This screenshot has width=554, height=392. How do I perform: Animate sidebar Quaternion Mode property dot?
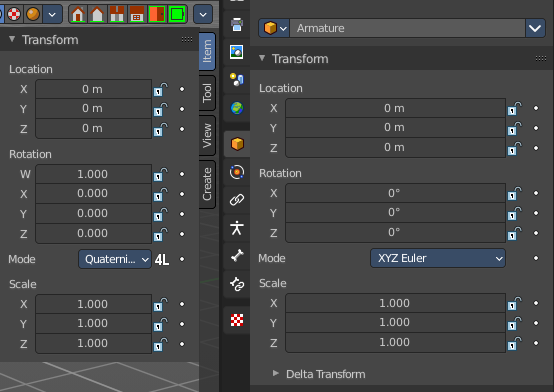click(x=182, y=259)
